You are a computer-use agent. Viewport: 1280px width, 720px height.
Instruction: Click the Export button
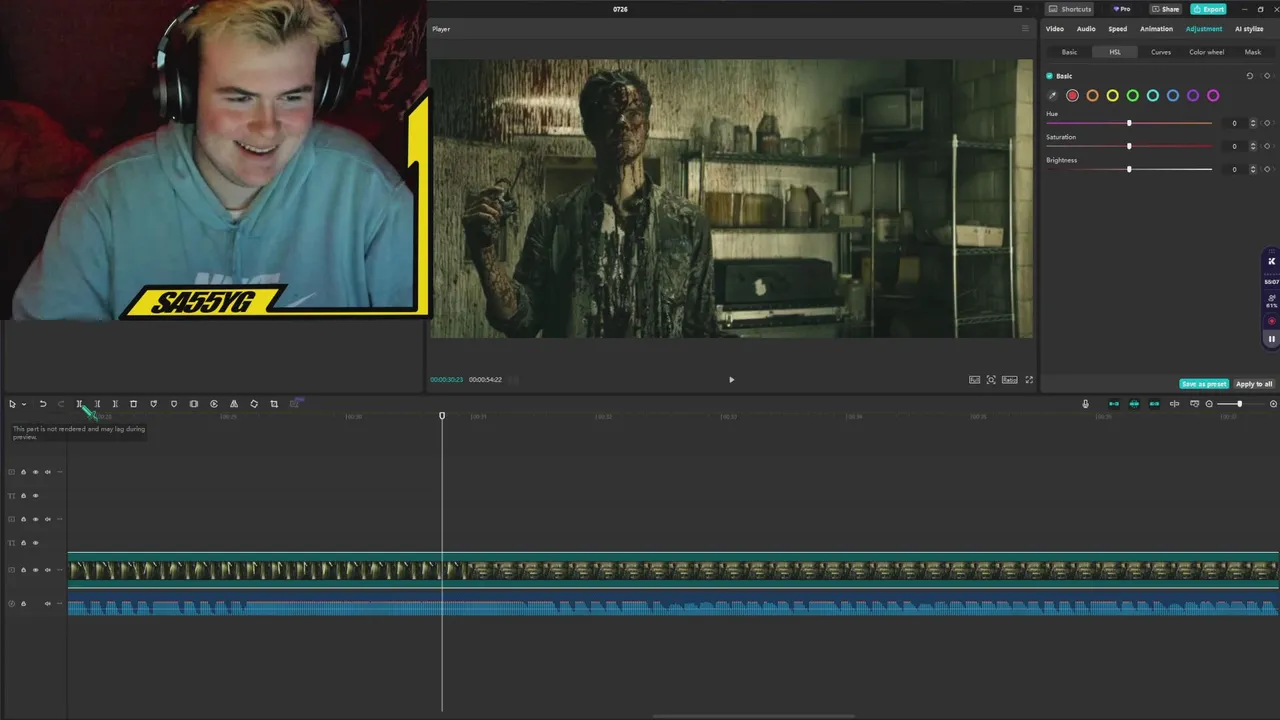click(x=1209, y=9)
